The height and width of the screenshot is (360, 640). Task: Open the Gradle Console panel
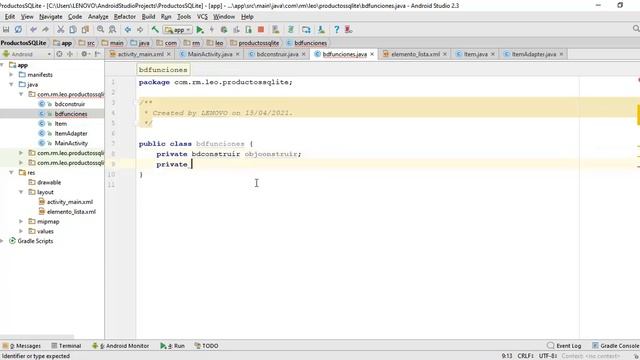coord(616,346)
